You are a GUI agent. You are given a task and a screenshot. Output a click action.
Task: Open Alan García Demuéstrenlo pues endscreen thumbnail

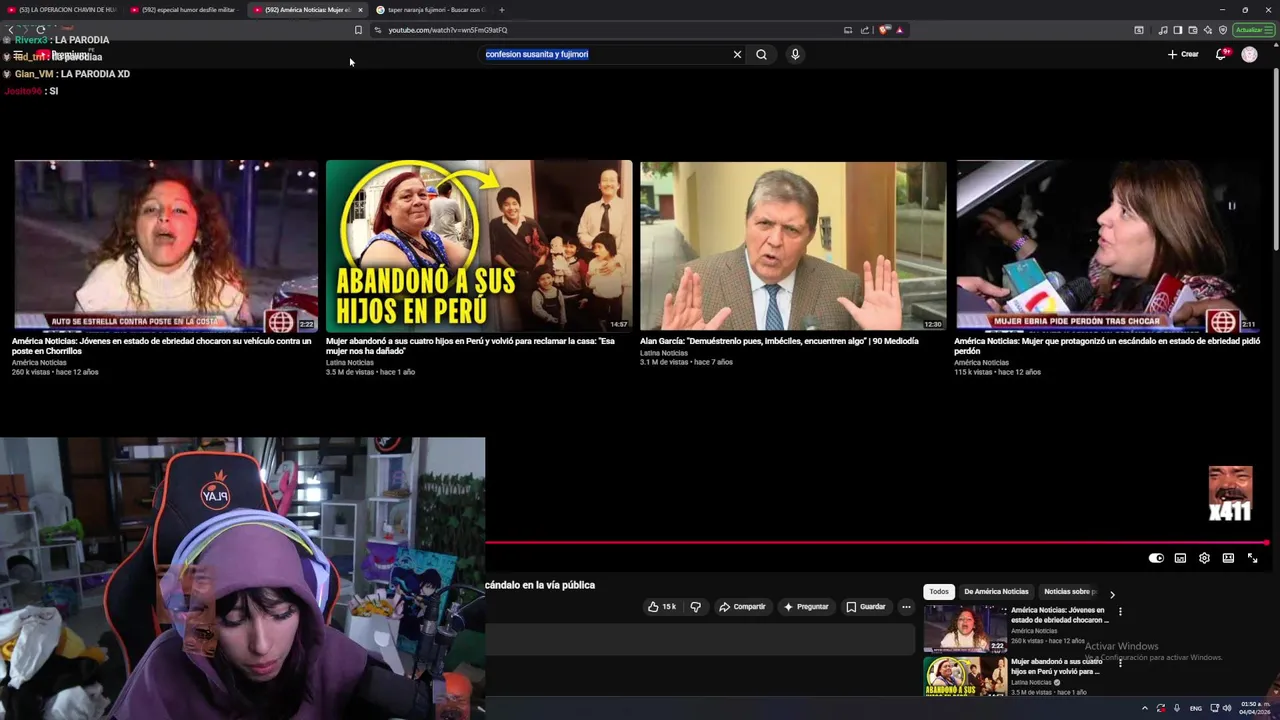(x=793, y=246)
